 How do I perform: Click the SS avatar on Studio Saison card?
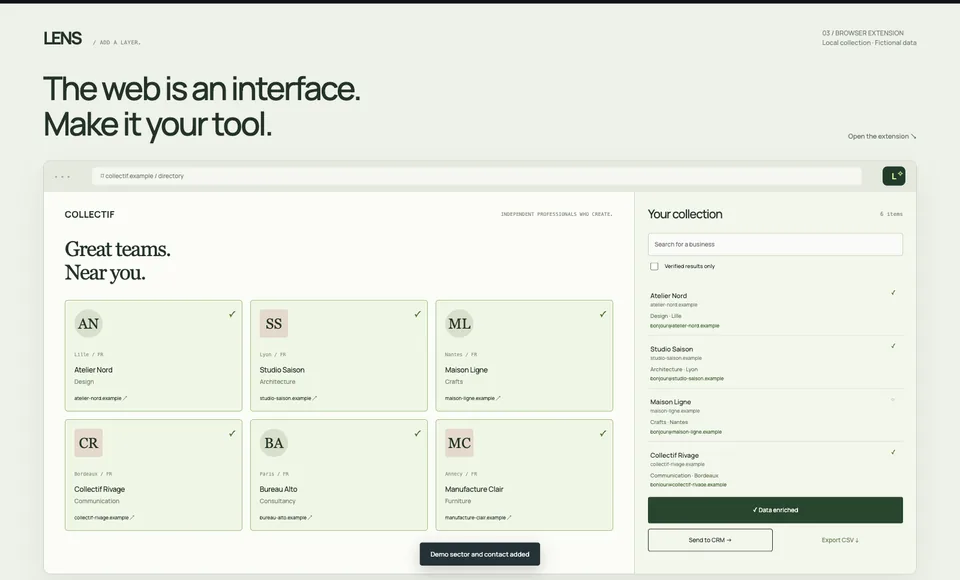pos(274,323)
